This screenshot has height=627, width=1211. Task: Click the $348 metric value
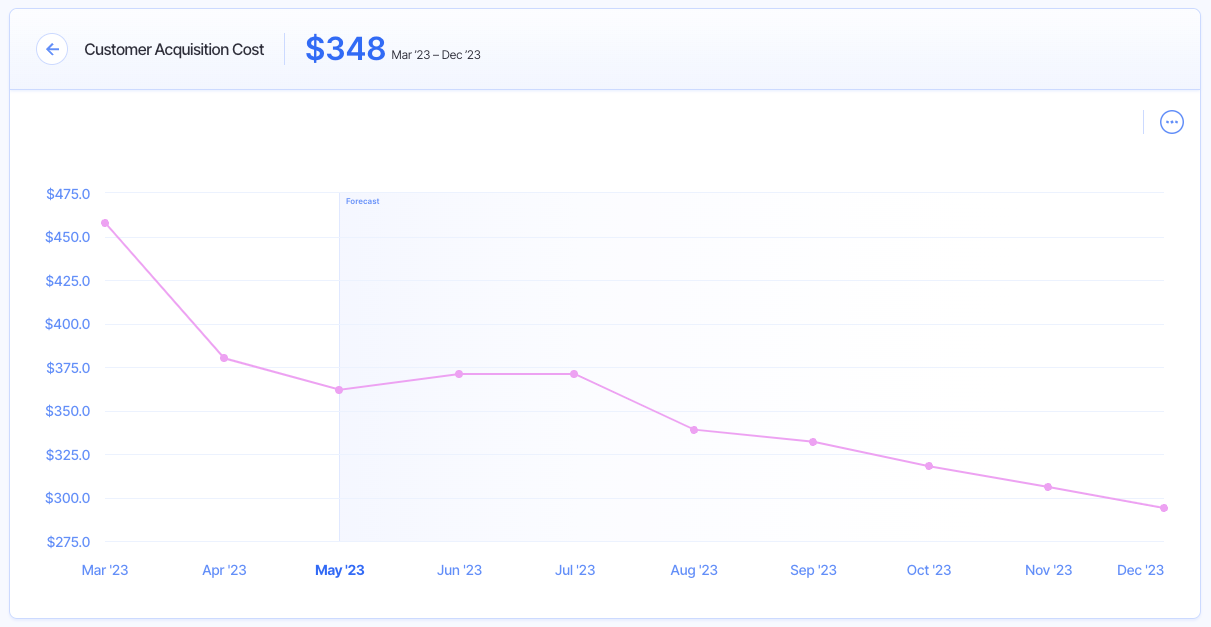pyautogui.click(x=346, y=48)
